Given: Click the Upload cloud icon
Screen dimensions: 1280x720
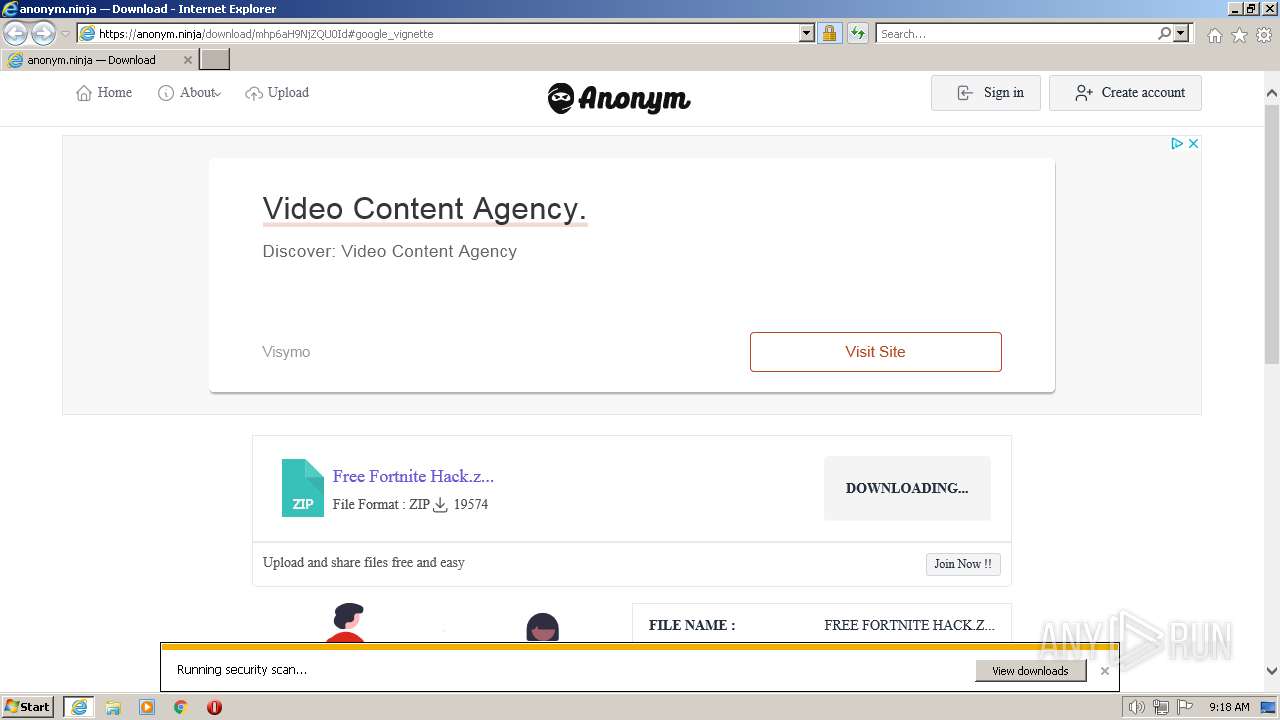Looking at the screenshot, I should pyautogui.click(x=254, y=93).
